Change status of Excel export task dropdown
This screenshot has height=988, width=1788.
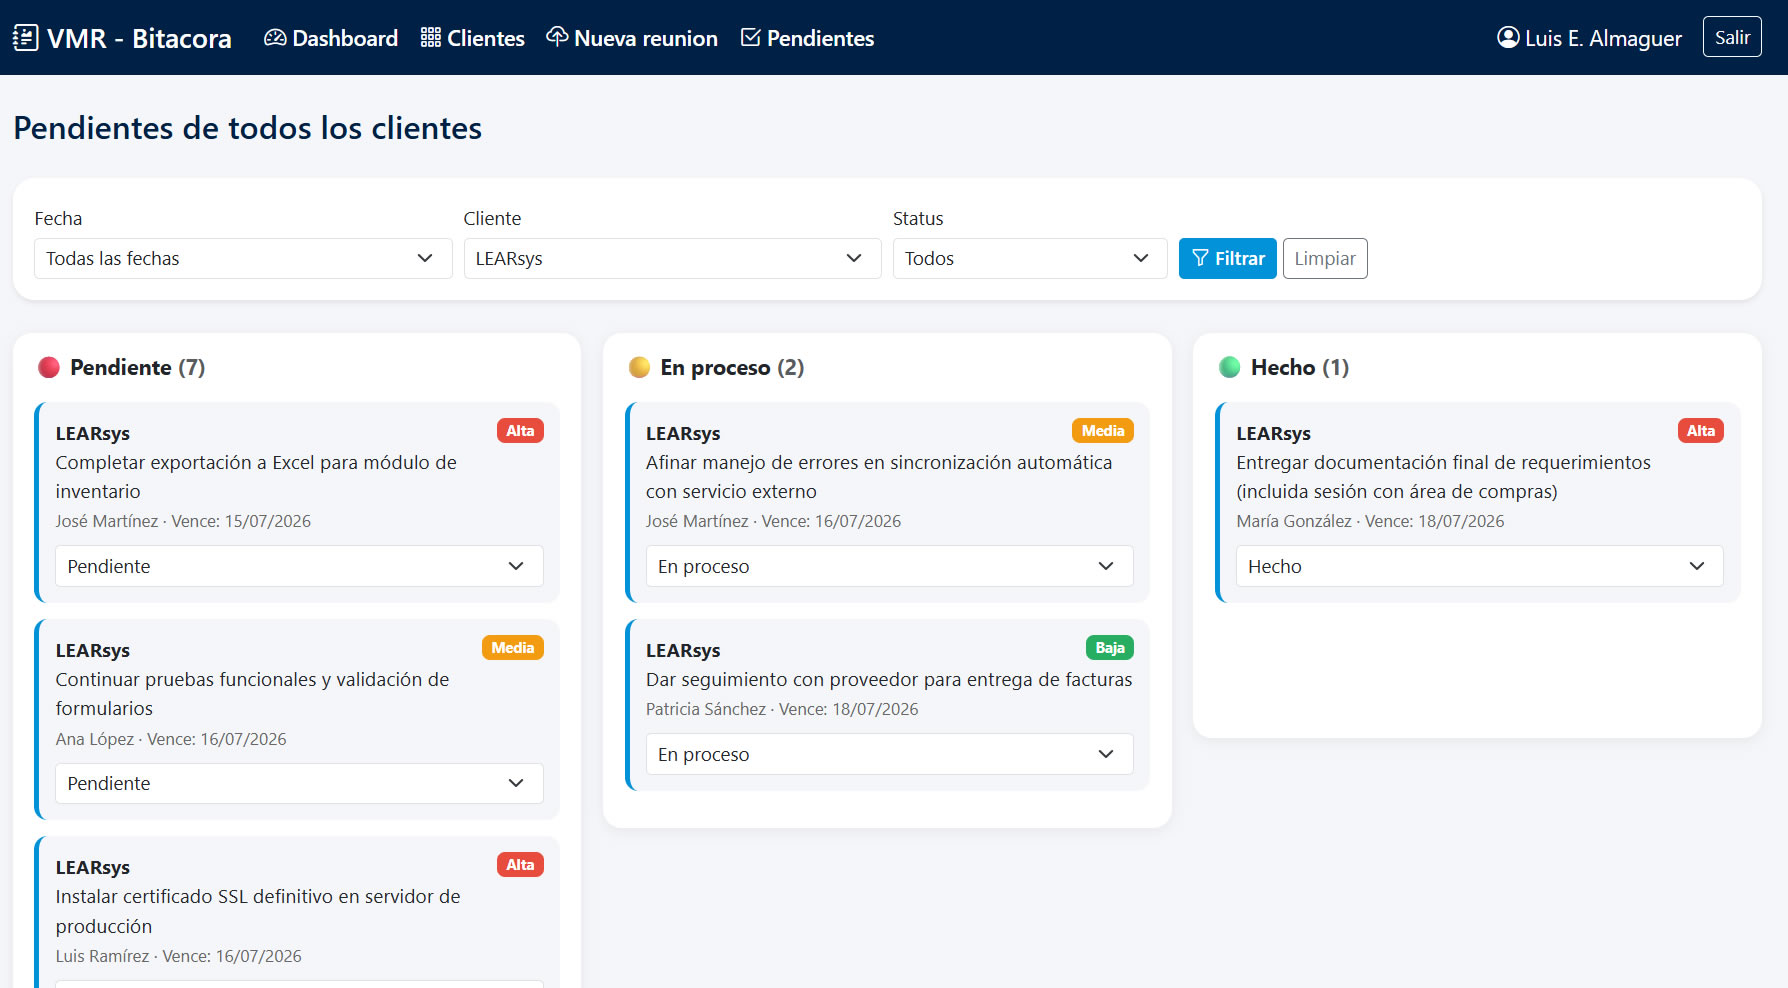click(299, 566)
